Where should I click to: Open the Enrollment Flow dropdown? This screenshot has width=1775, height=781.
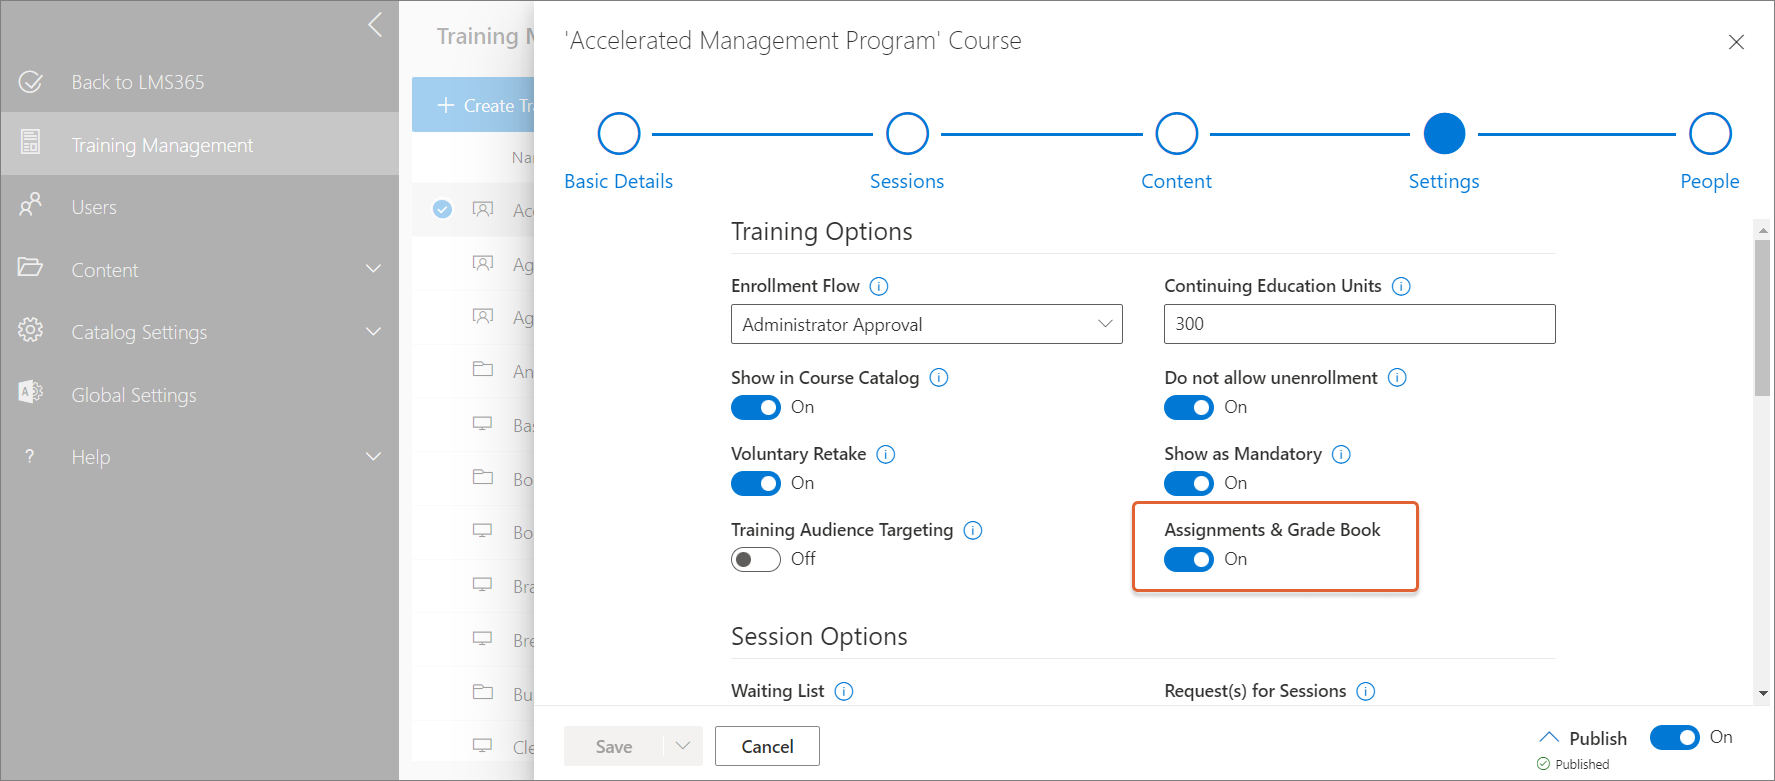tap(926, 324)
